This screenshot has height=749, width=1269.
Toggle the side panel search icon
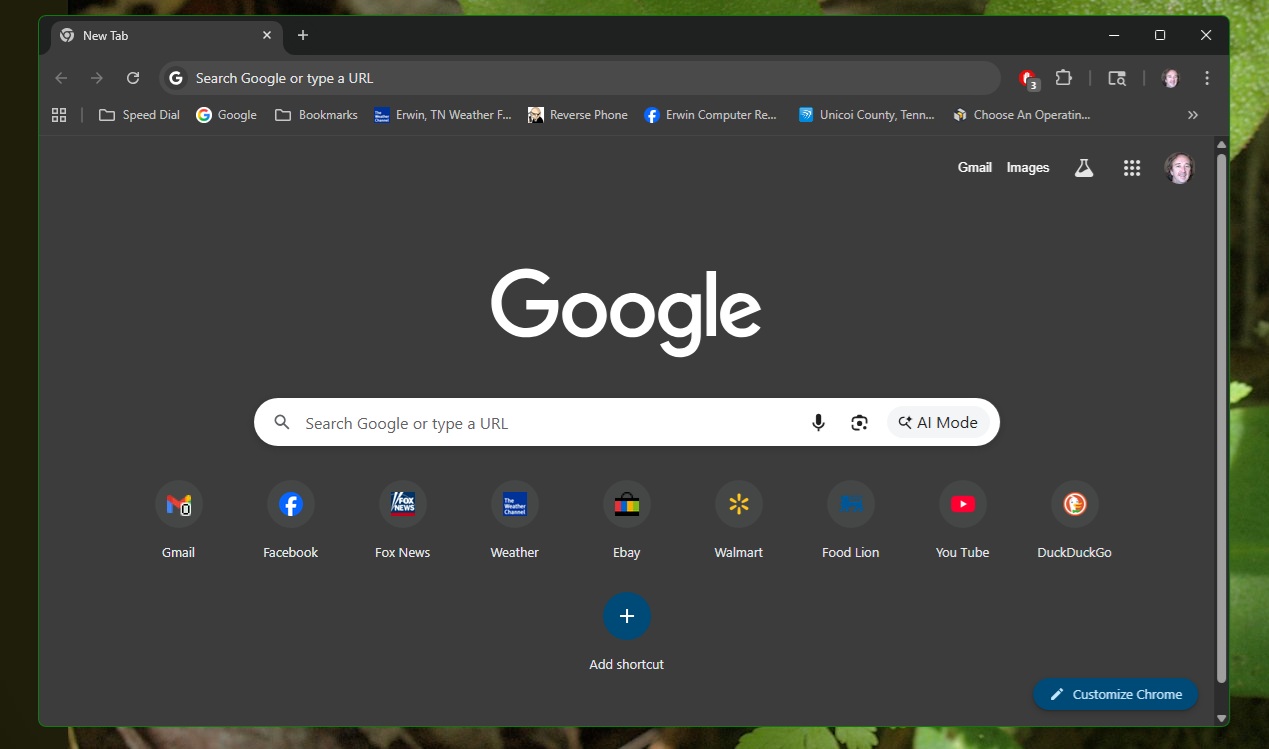pyautogui.click(x=1117, y=78)
